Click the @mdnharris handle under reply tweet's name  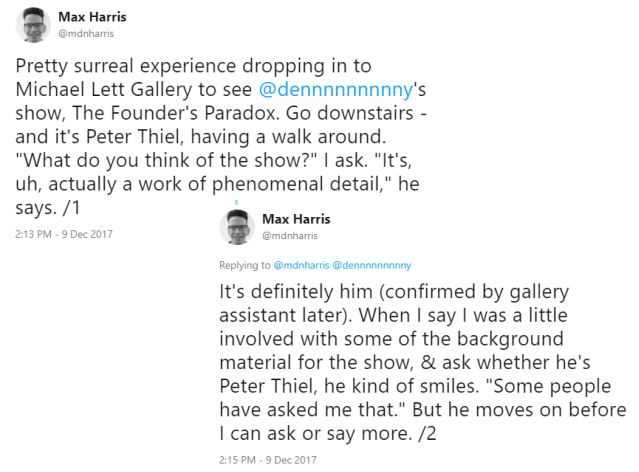(x=290, y=236)
